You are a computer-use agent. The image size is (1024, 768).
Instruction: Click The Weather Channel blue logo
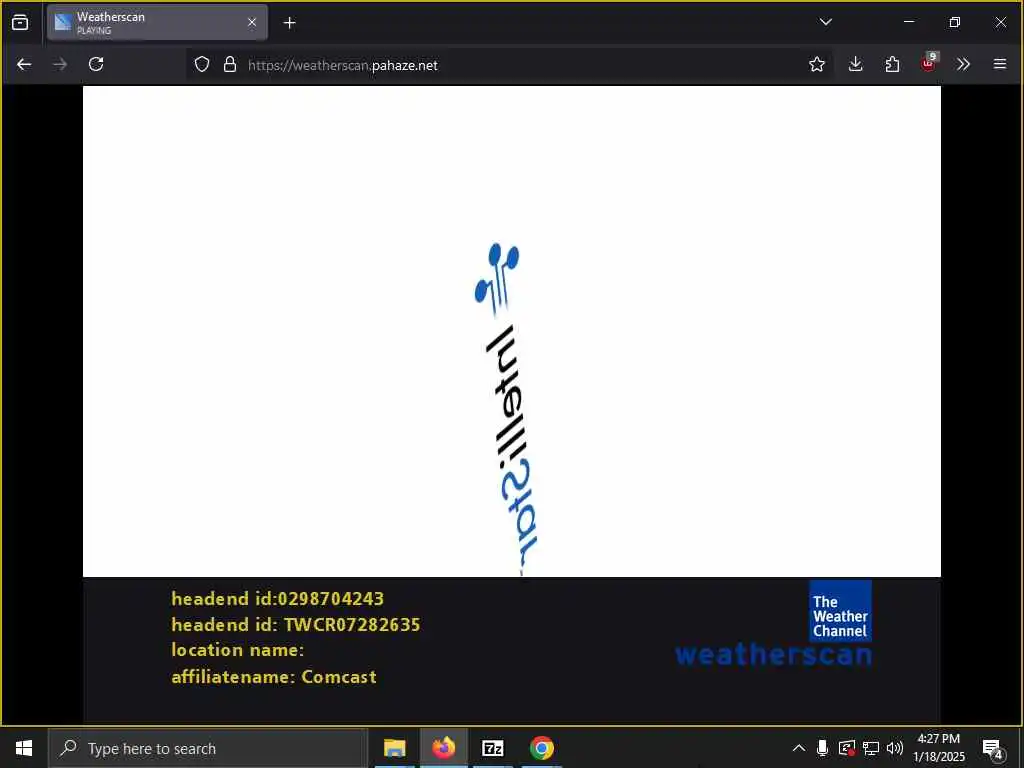(840, 611)
